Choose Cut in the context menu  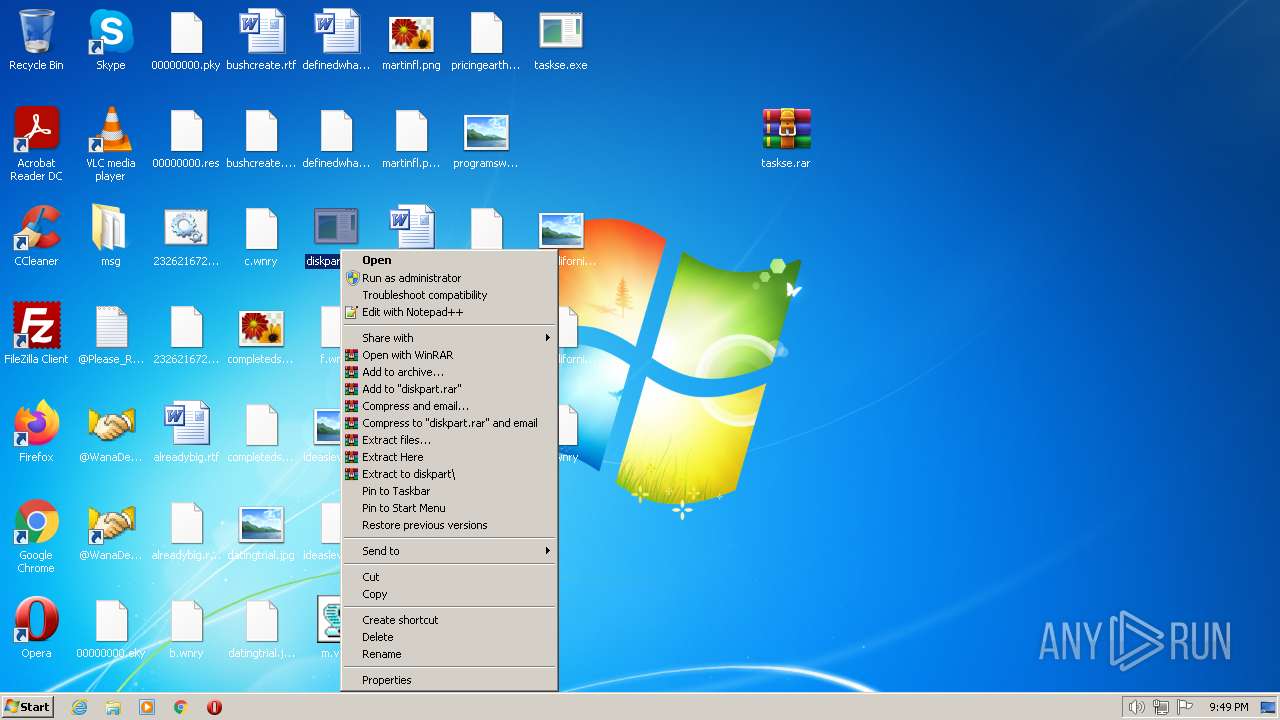pyautogui.click(x=449, y=577)
